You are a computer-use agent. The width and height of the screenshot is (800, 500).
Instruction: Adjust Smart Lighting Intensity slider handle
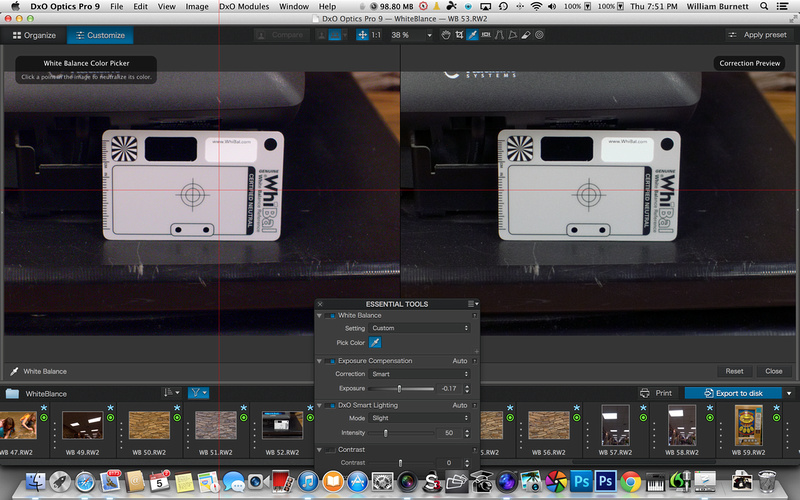click(386, 433)
